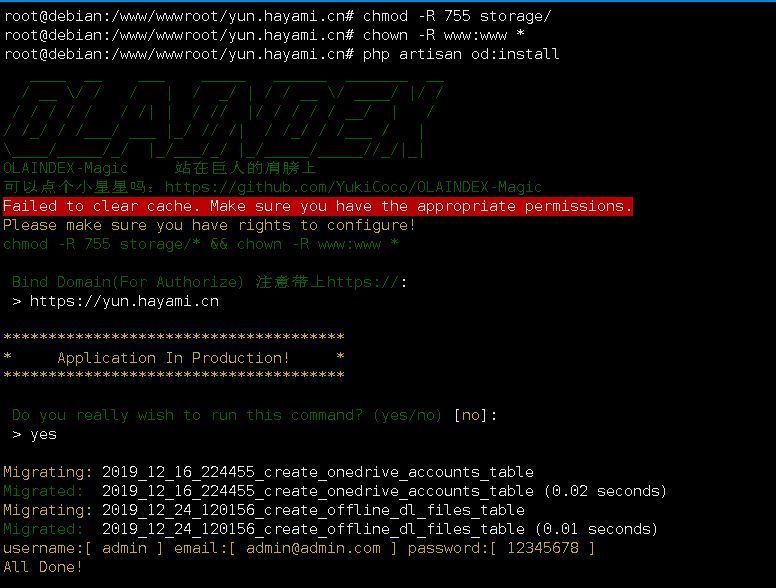Click 'Migrating: 2019_12_16_224455_create_onedrive_accounts_table' line
This screenshot has width=776, height=588.
click(x=268, y=472)
